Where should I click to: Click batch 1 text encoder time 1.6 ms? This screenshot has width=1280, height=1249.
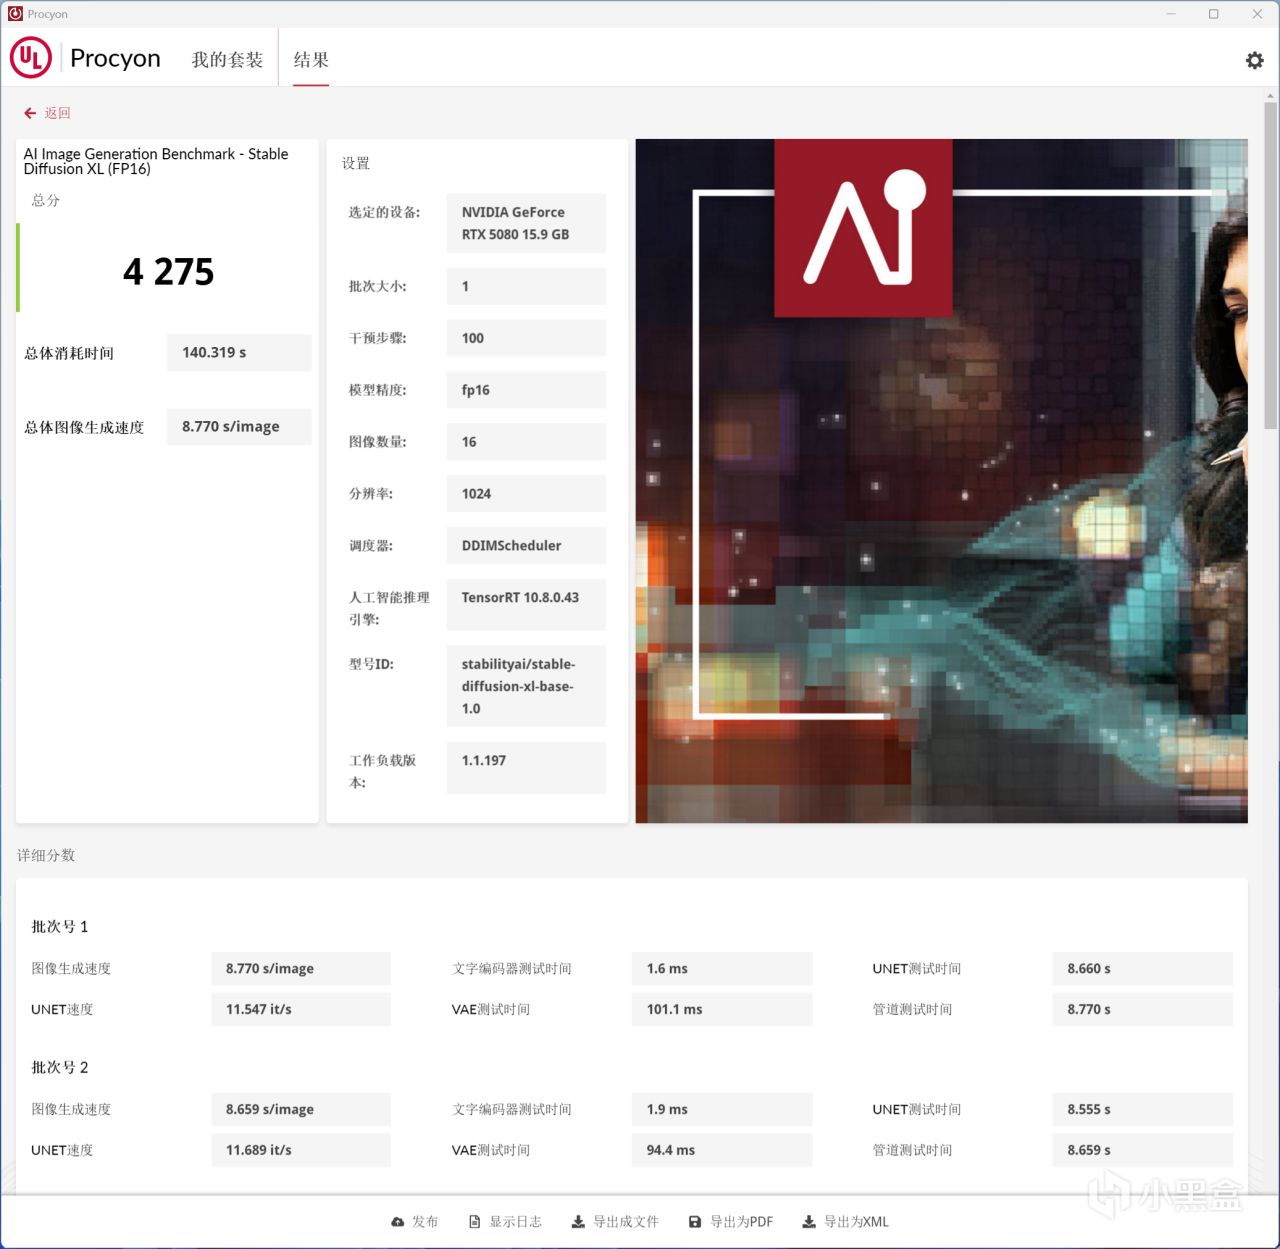(722, 969)
